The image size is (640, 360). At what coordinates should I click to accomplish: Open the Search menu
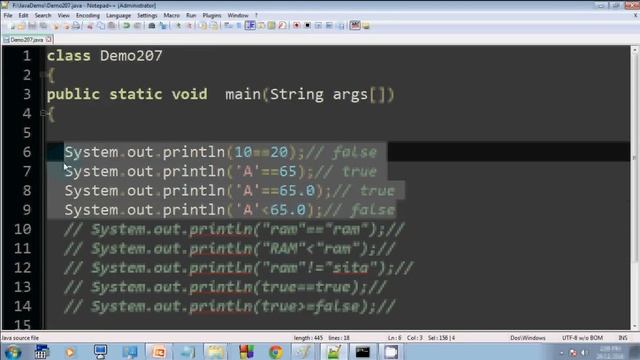[x=43, y=16]
